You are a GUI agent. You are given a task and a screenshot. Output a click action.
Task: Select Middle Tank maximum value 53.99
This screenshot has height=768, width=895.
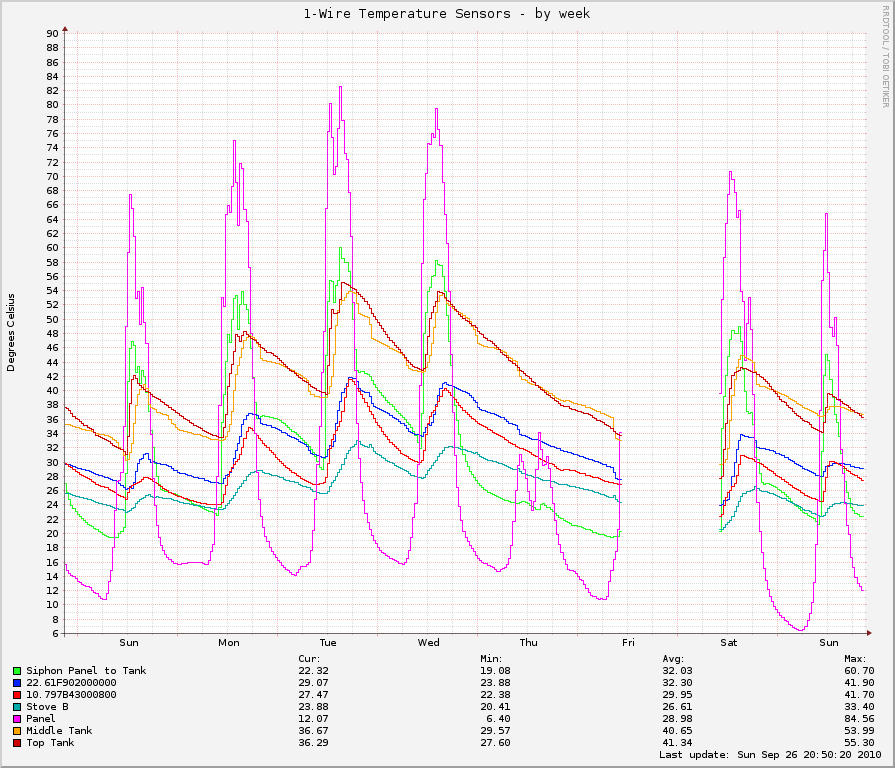tap(860, 731)
